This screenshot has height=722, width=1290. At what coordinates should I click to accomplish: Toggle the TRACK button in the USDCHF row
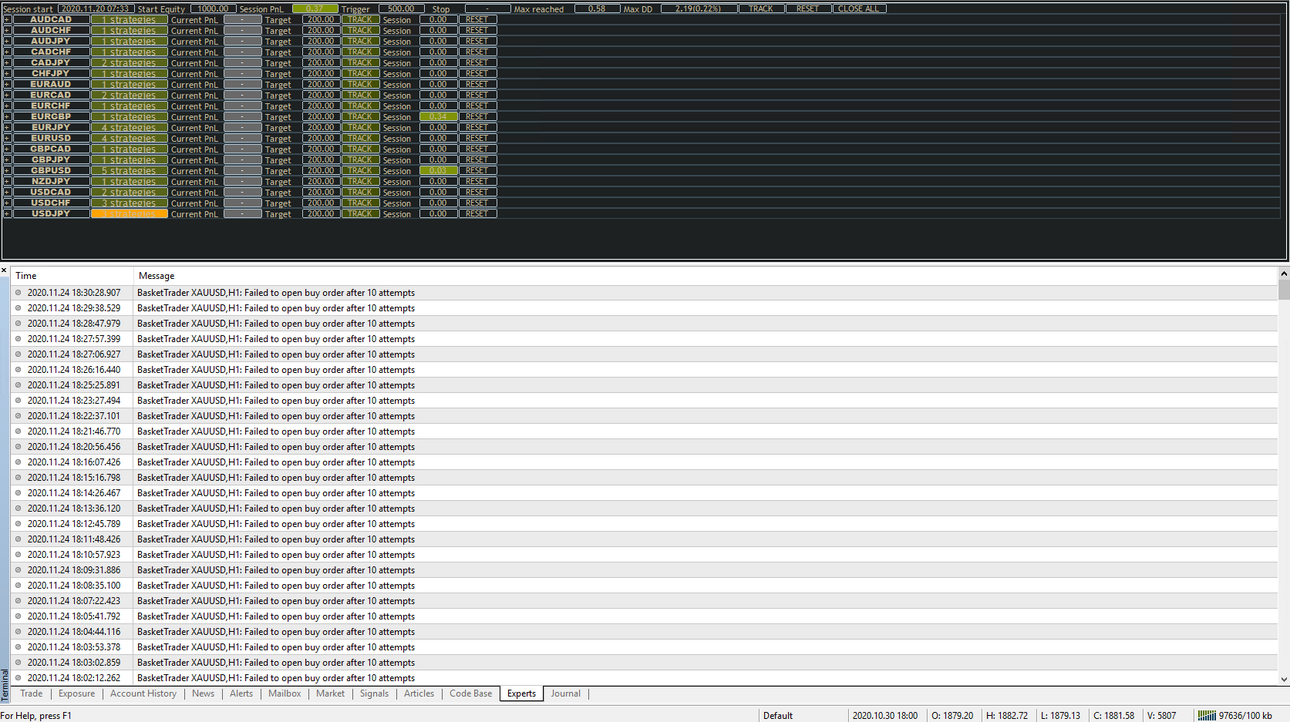pyautogui.click(x=360, y=203)
